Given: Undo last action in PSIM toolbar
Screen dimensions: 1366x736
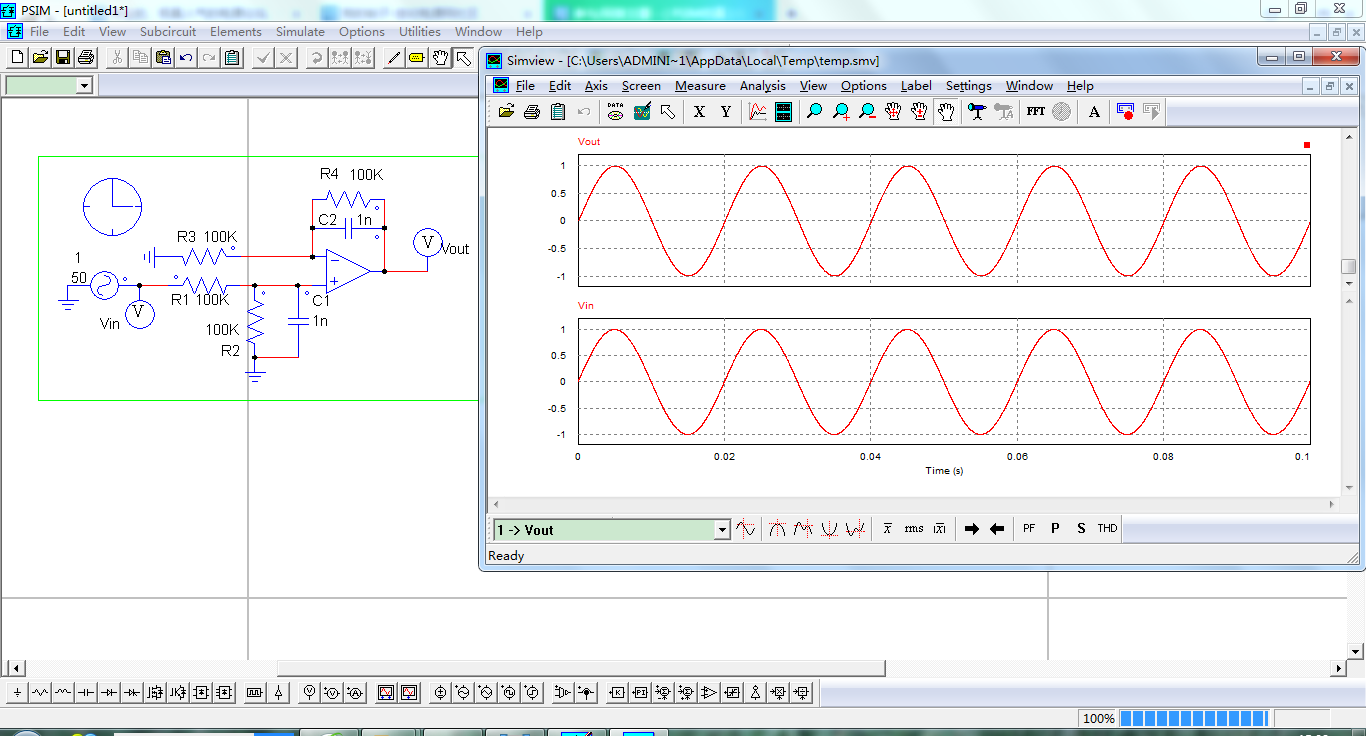Looking at the screenshot, I should coord(186,58).
